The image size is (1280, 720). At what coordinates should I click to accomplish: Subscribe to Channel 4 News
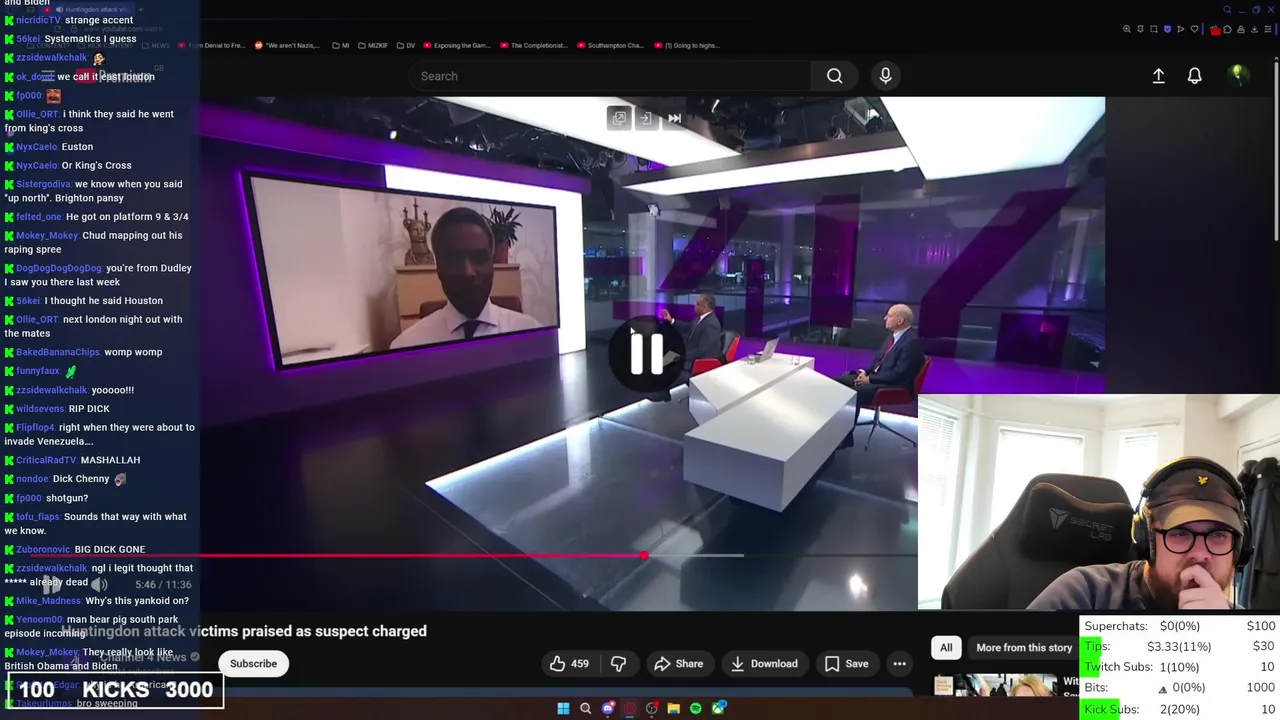coord(253,663)
